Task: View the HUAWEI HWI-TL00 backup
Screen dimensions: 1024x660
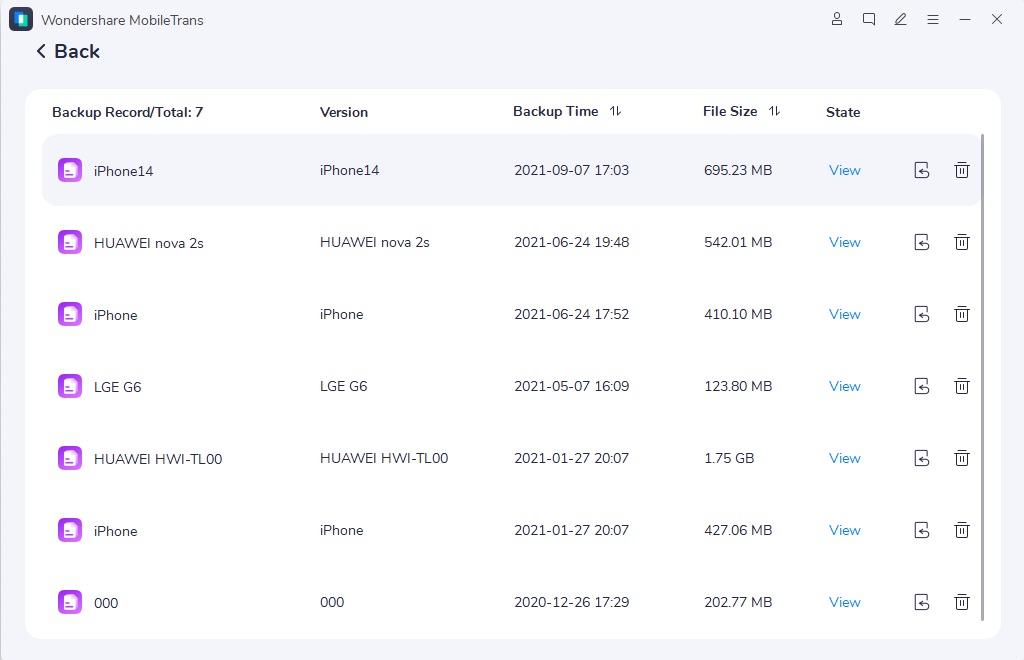Action: pos(844,458)
